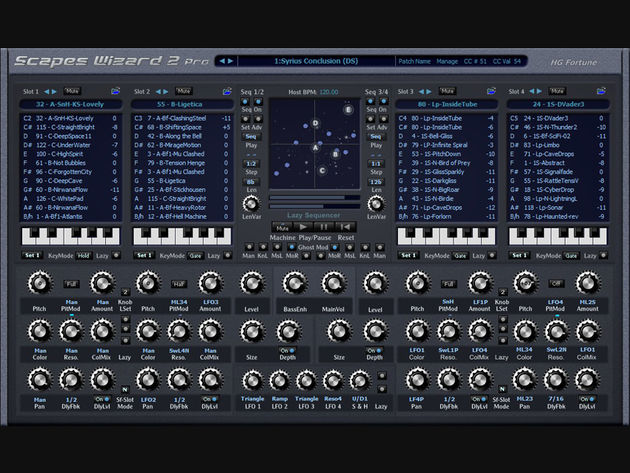
Task: Select node A in the XY pad
Action: (315, 148)
